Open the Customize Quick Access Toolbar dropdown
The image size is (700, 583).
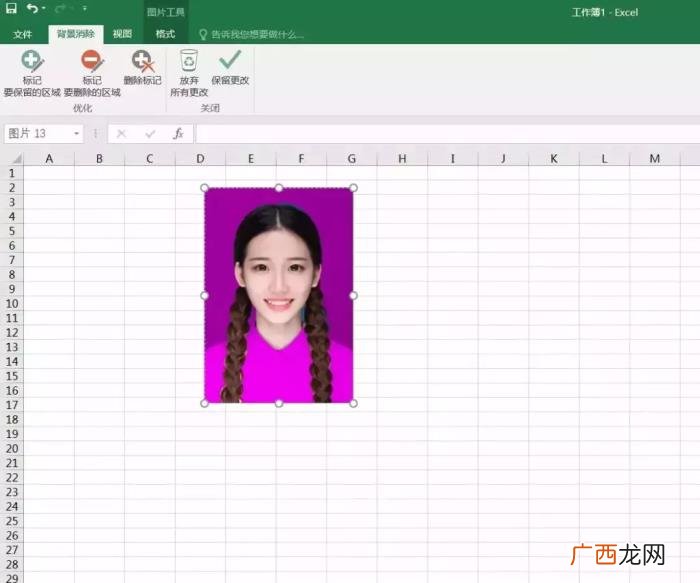click(x=85, y=8)
